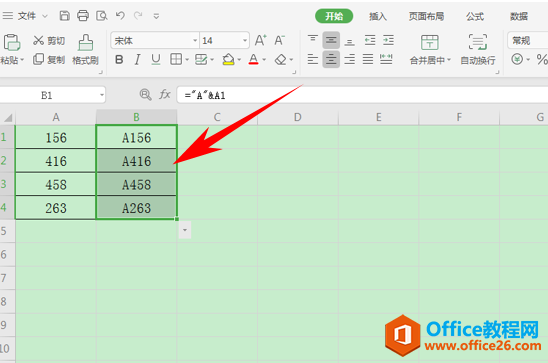The width and height of the screenshot is (548, 363).
Task: Decrease indent icon
Action: [370, 40]
